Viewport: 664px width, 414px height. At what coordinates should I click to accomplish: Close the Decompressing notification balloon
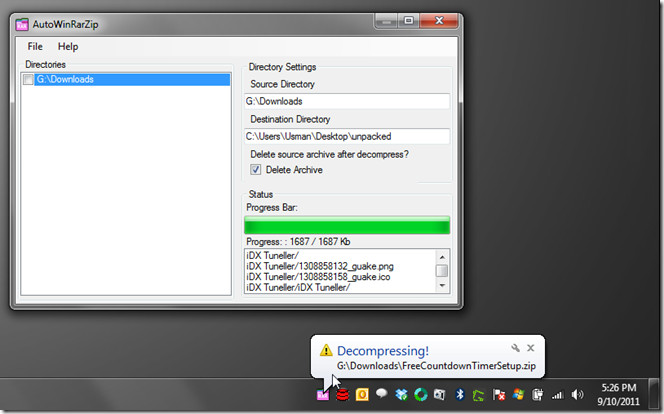pyautogui.click(x=531, y=348)
